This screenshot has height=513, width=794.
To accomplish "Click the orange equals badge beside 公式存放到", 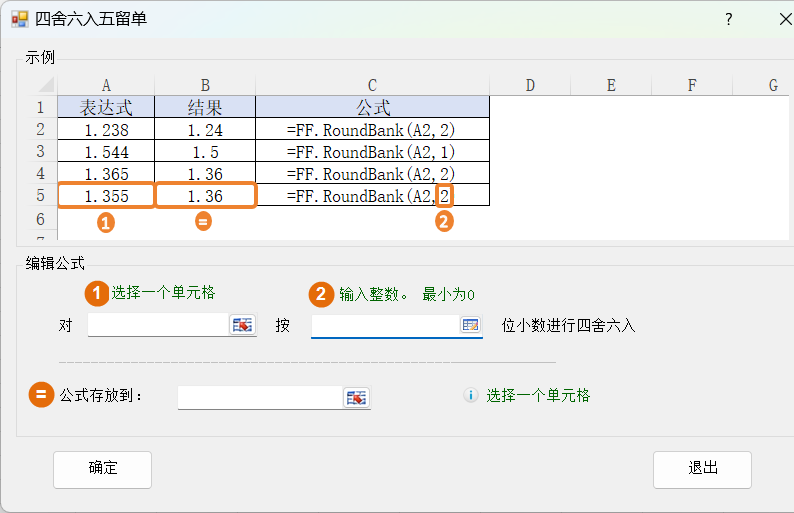I will [42, 395].
